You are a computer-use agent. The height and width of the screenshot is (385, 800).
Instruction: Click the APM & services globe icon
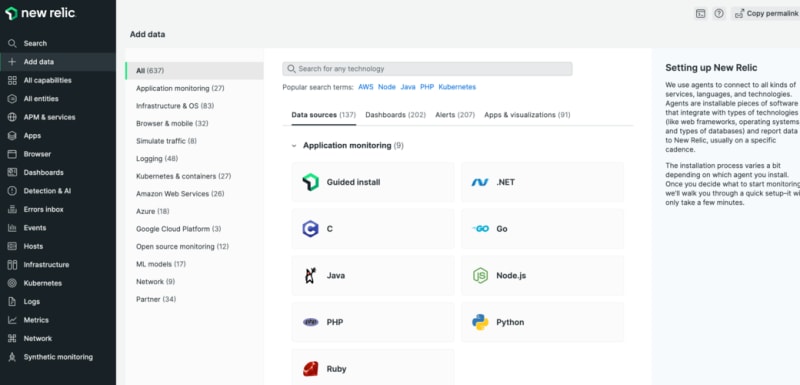pyautogui.click(x=12, y=117)
